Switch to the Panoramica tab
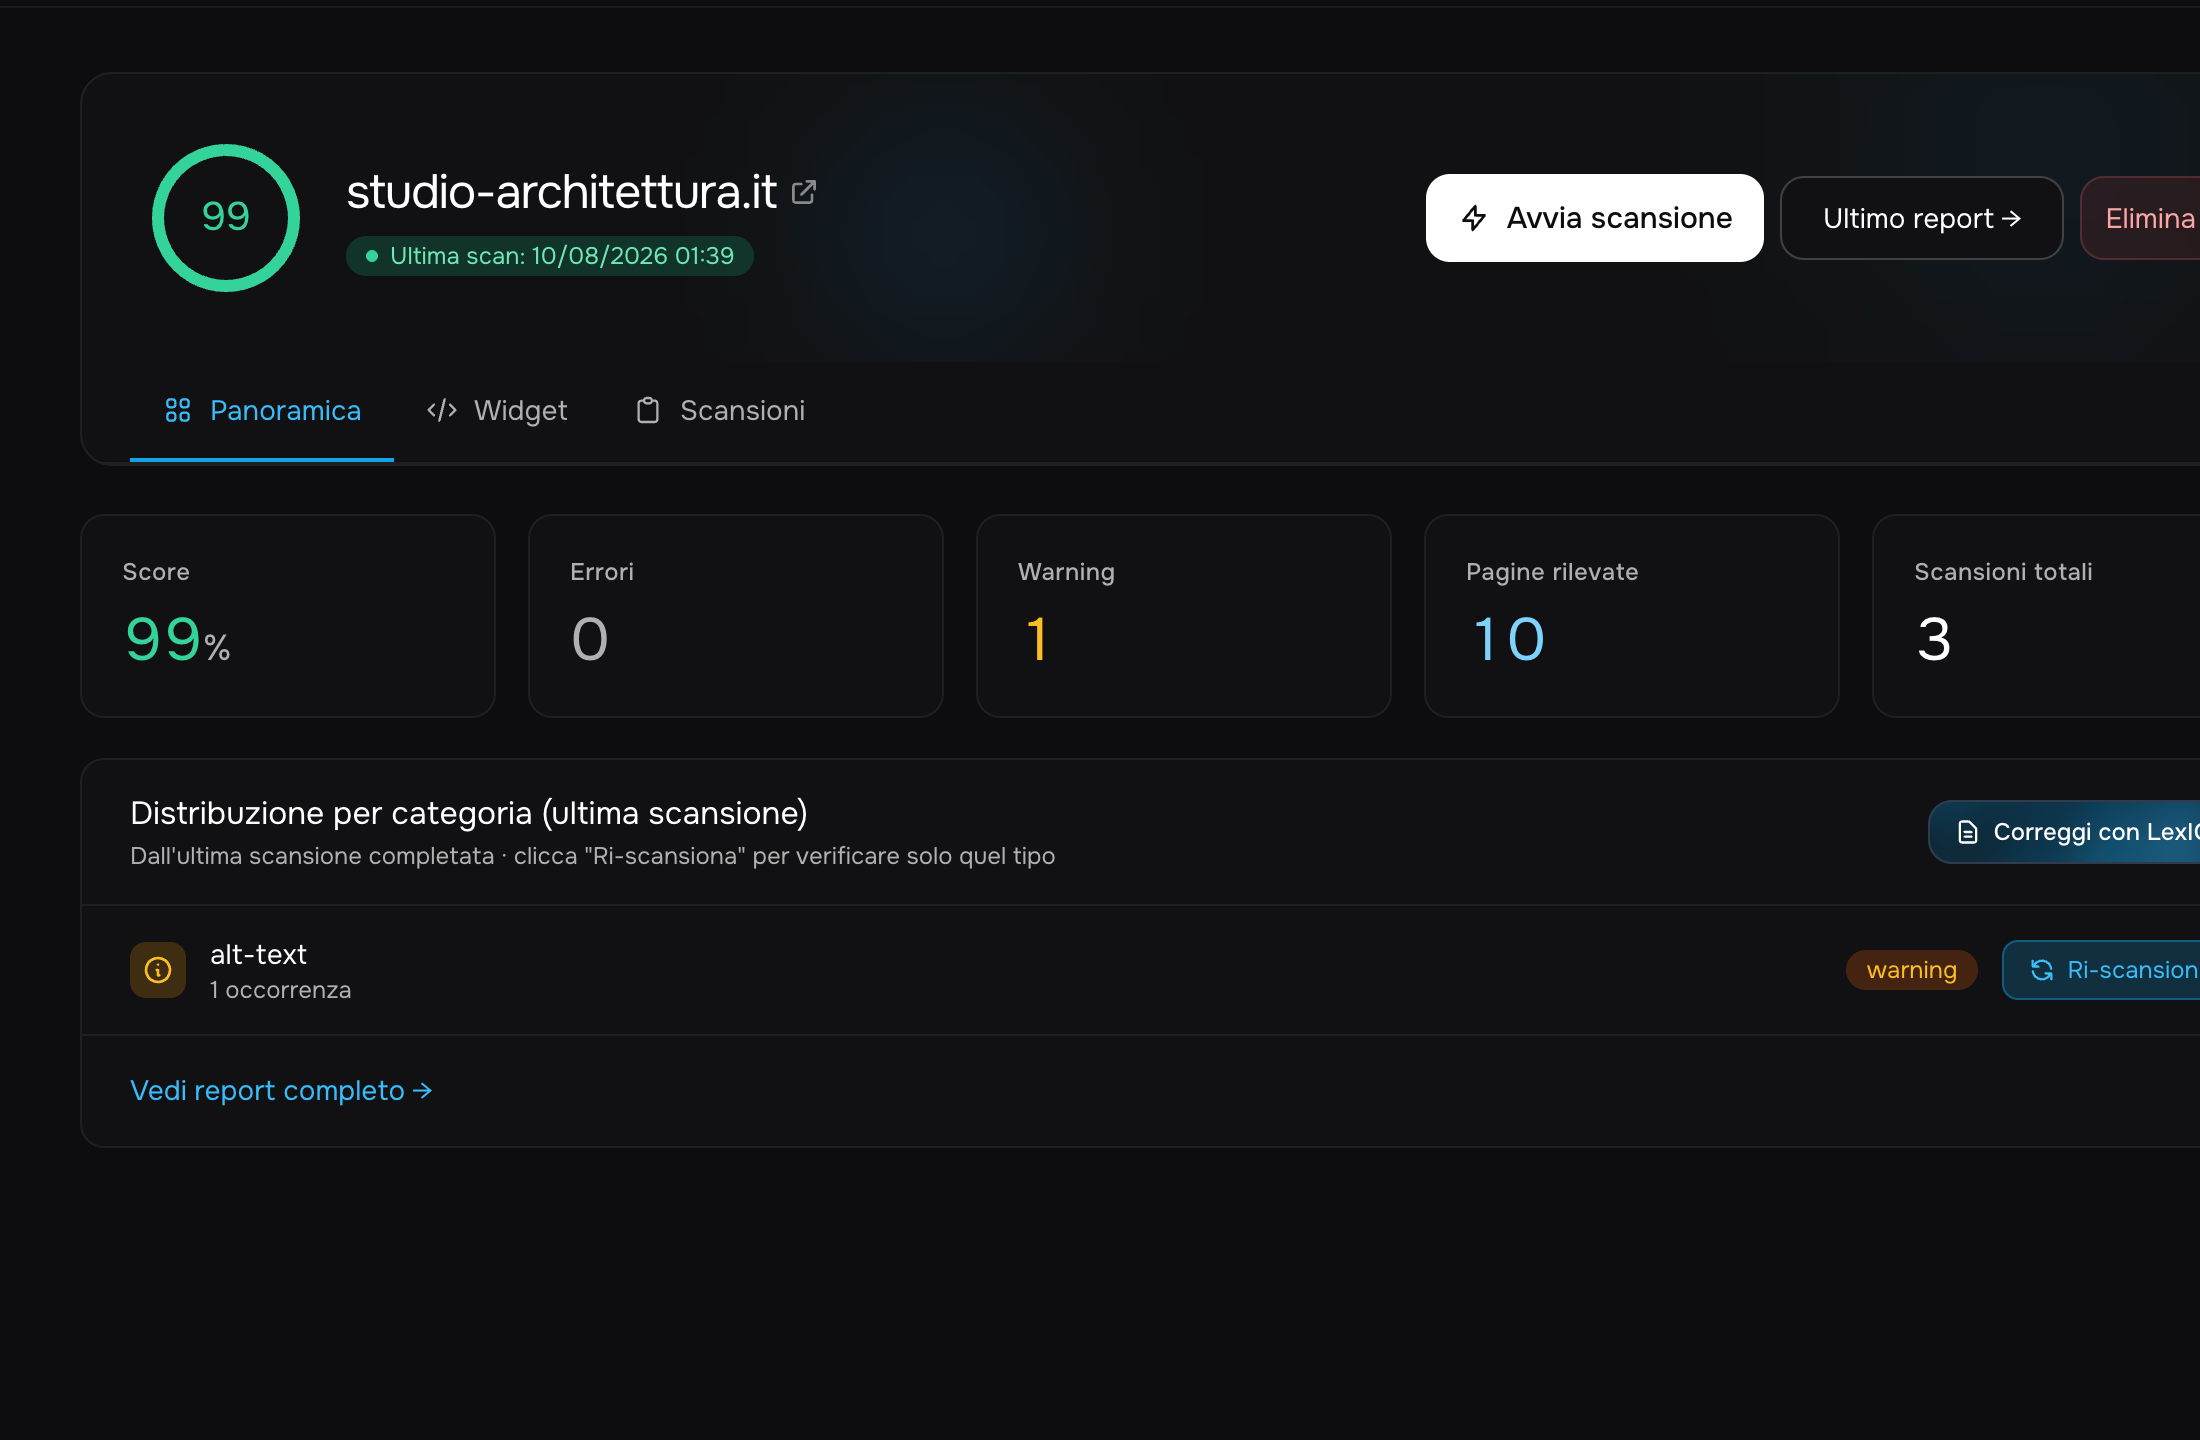Screen dimensions: 2200x1440 coord(262,411)
